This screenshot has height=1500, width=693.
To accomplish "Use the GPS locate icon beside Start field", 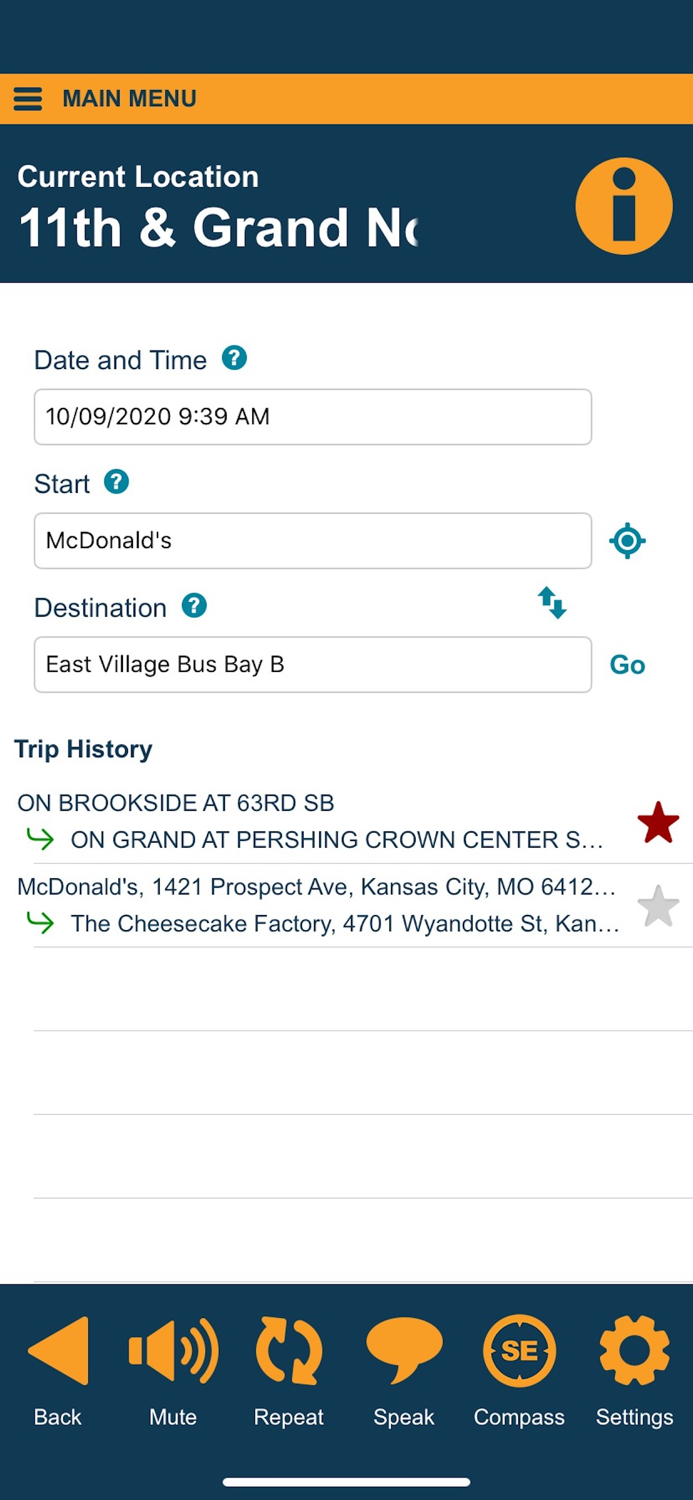I will 627,540.
